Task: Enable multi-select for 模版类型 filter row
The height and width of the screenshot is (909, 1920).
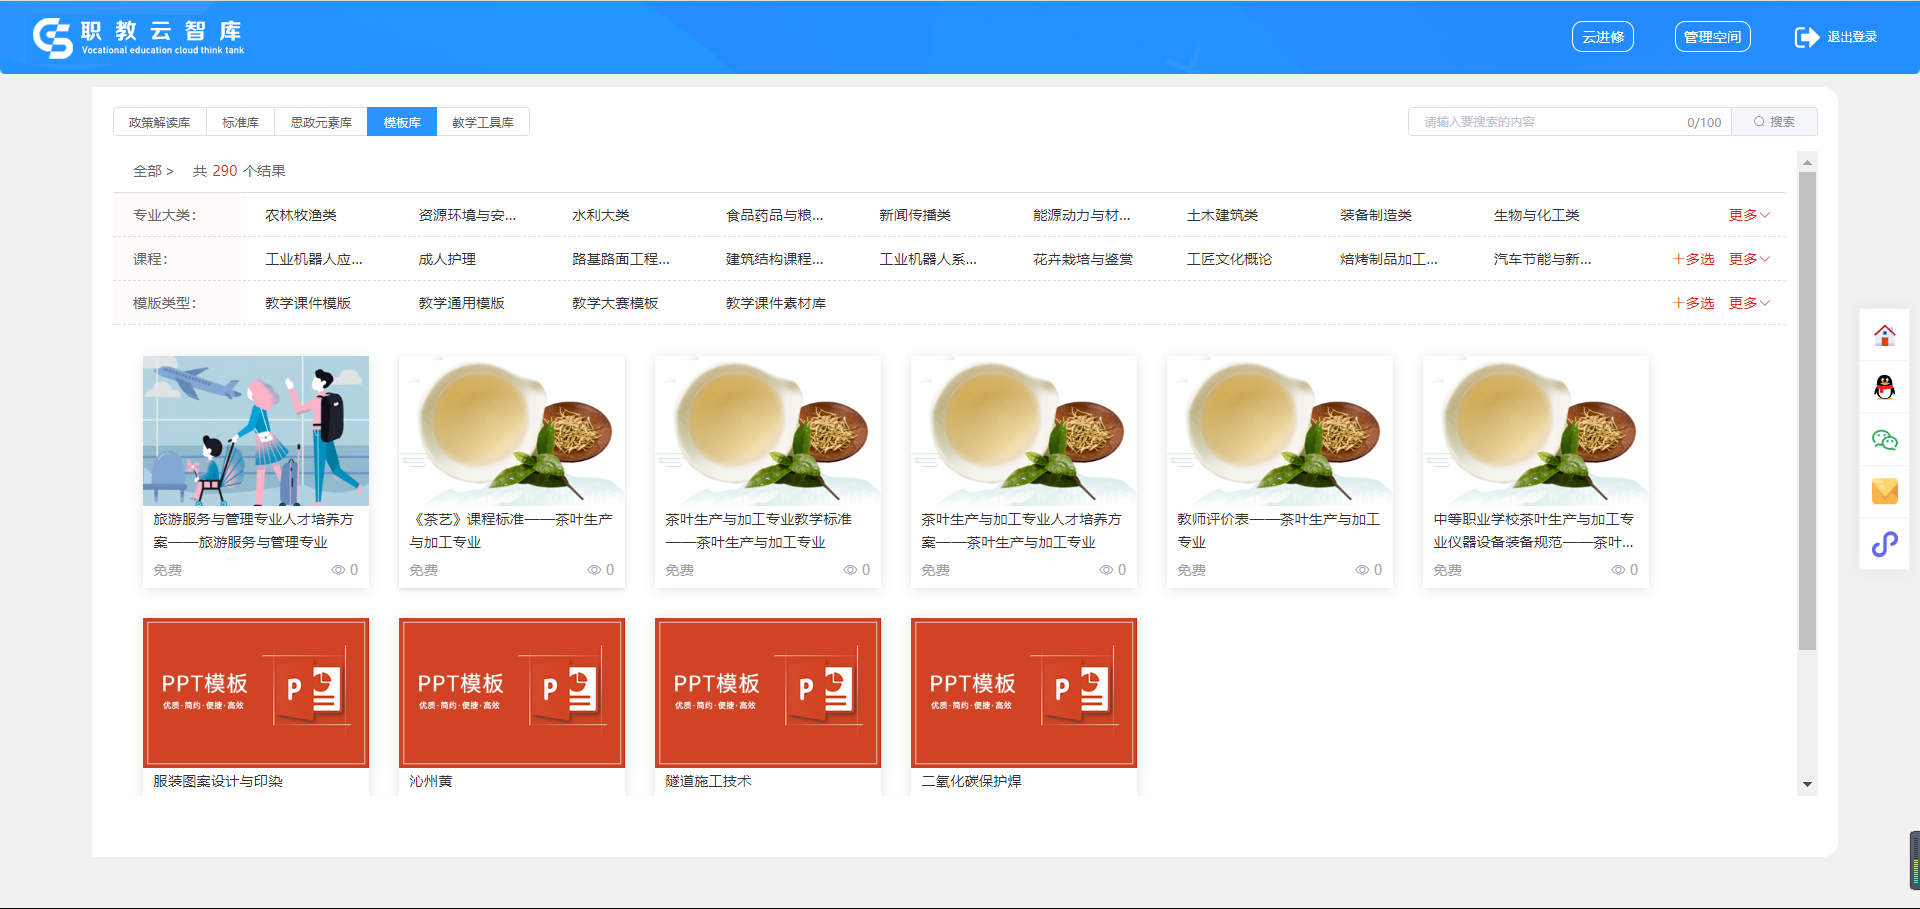Action: [1693, 303]
